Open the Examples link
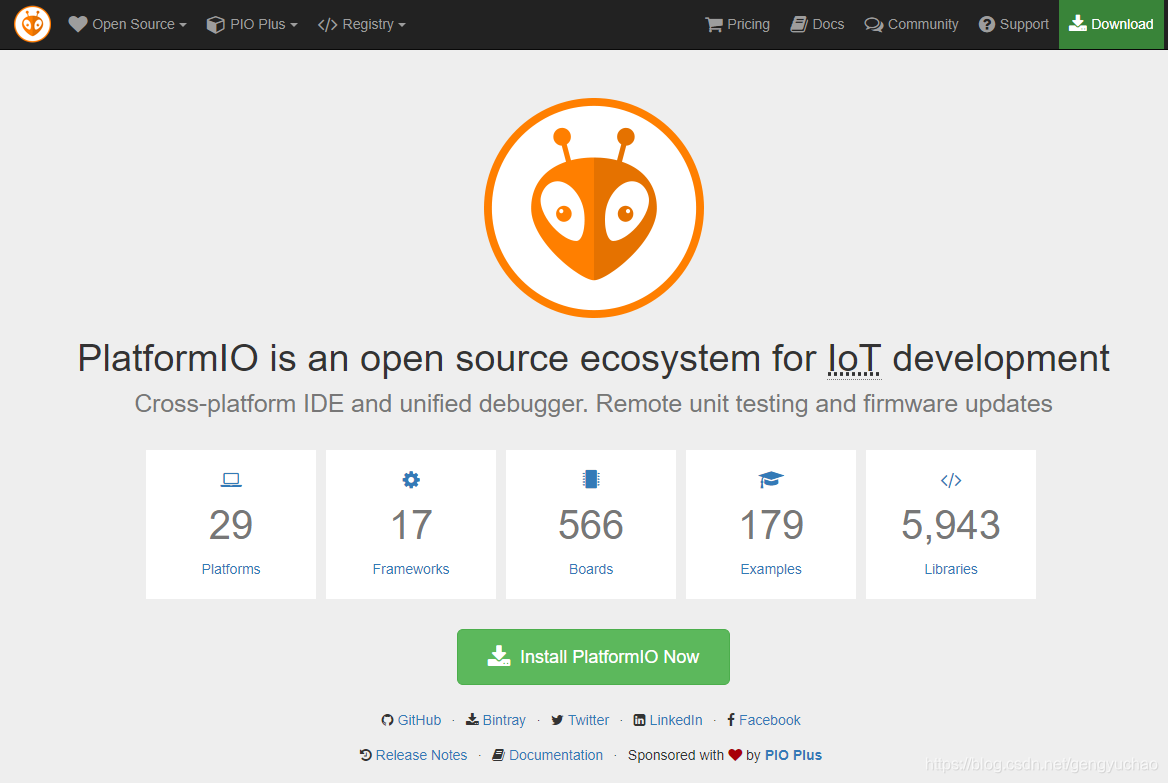 pyautogui.click(x=771, y=569)
